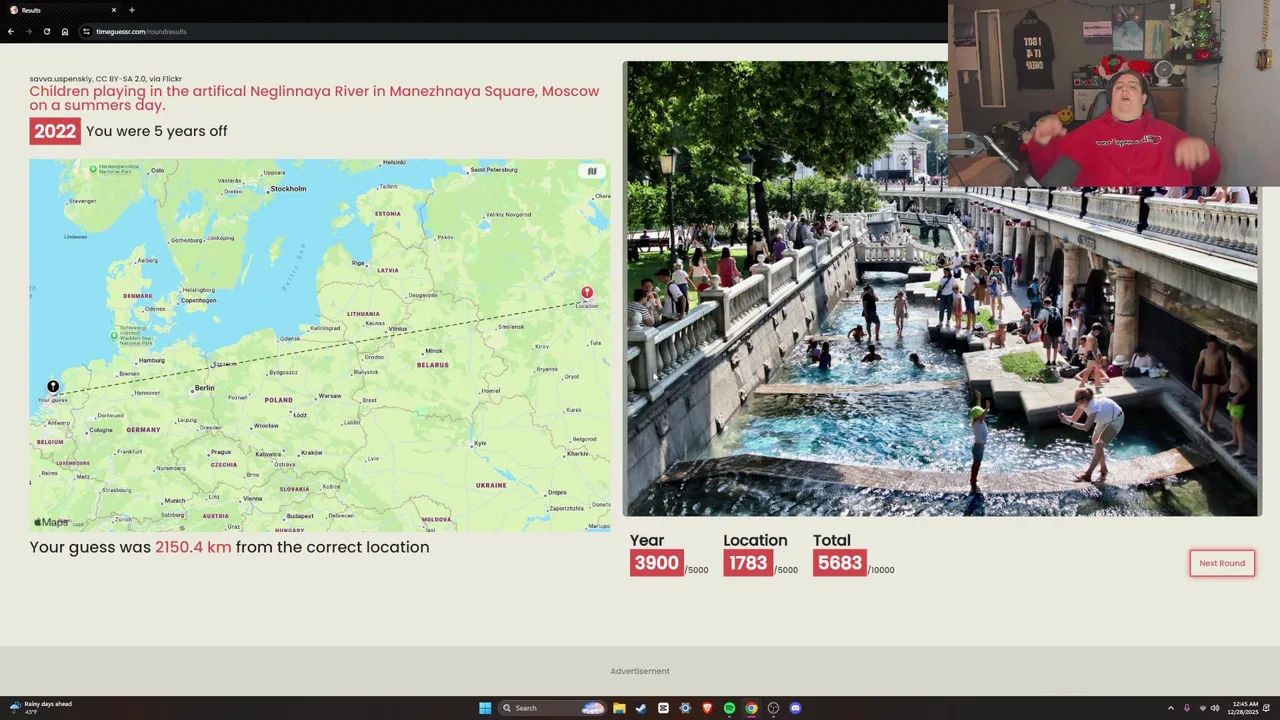
Task: Open the clock showing 12:45 AM
Action: pos(1245,707)
